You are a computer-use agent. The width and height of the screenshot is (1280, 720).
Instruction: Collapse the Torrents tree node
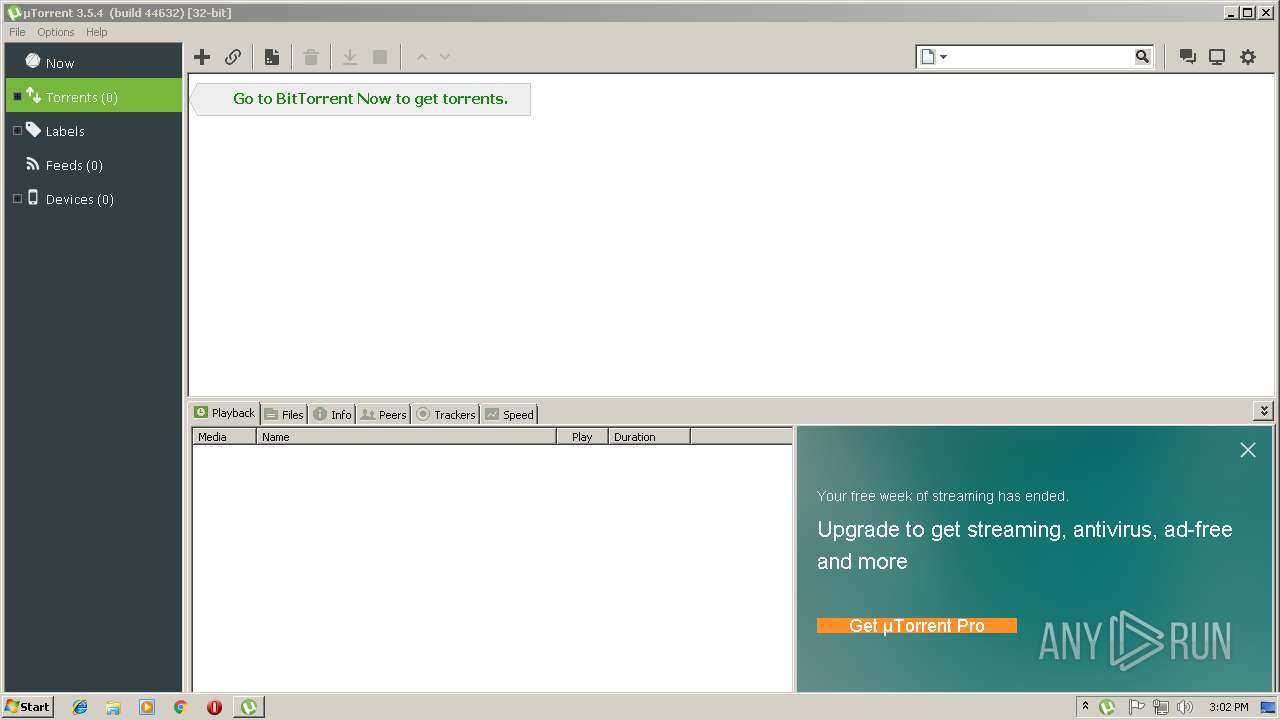coord(17,97)
